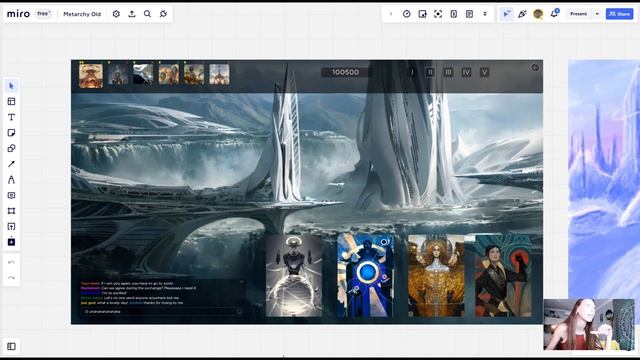
Task: Select round marker IV
Action: pos(466,72)
